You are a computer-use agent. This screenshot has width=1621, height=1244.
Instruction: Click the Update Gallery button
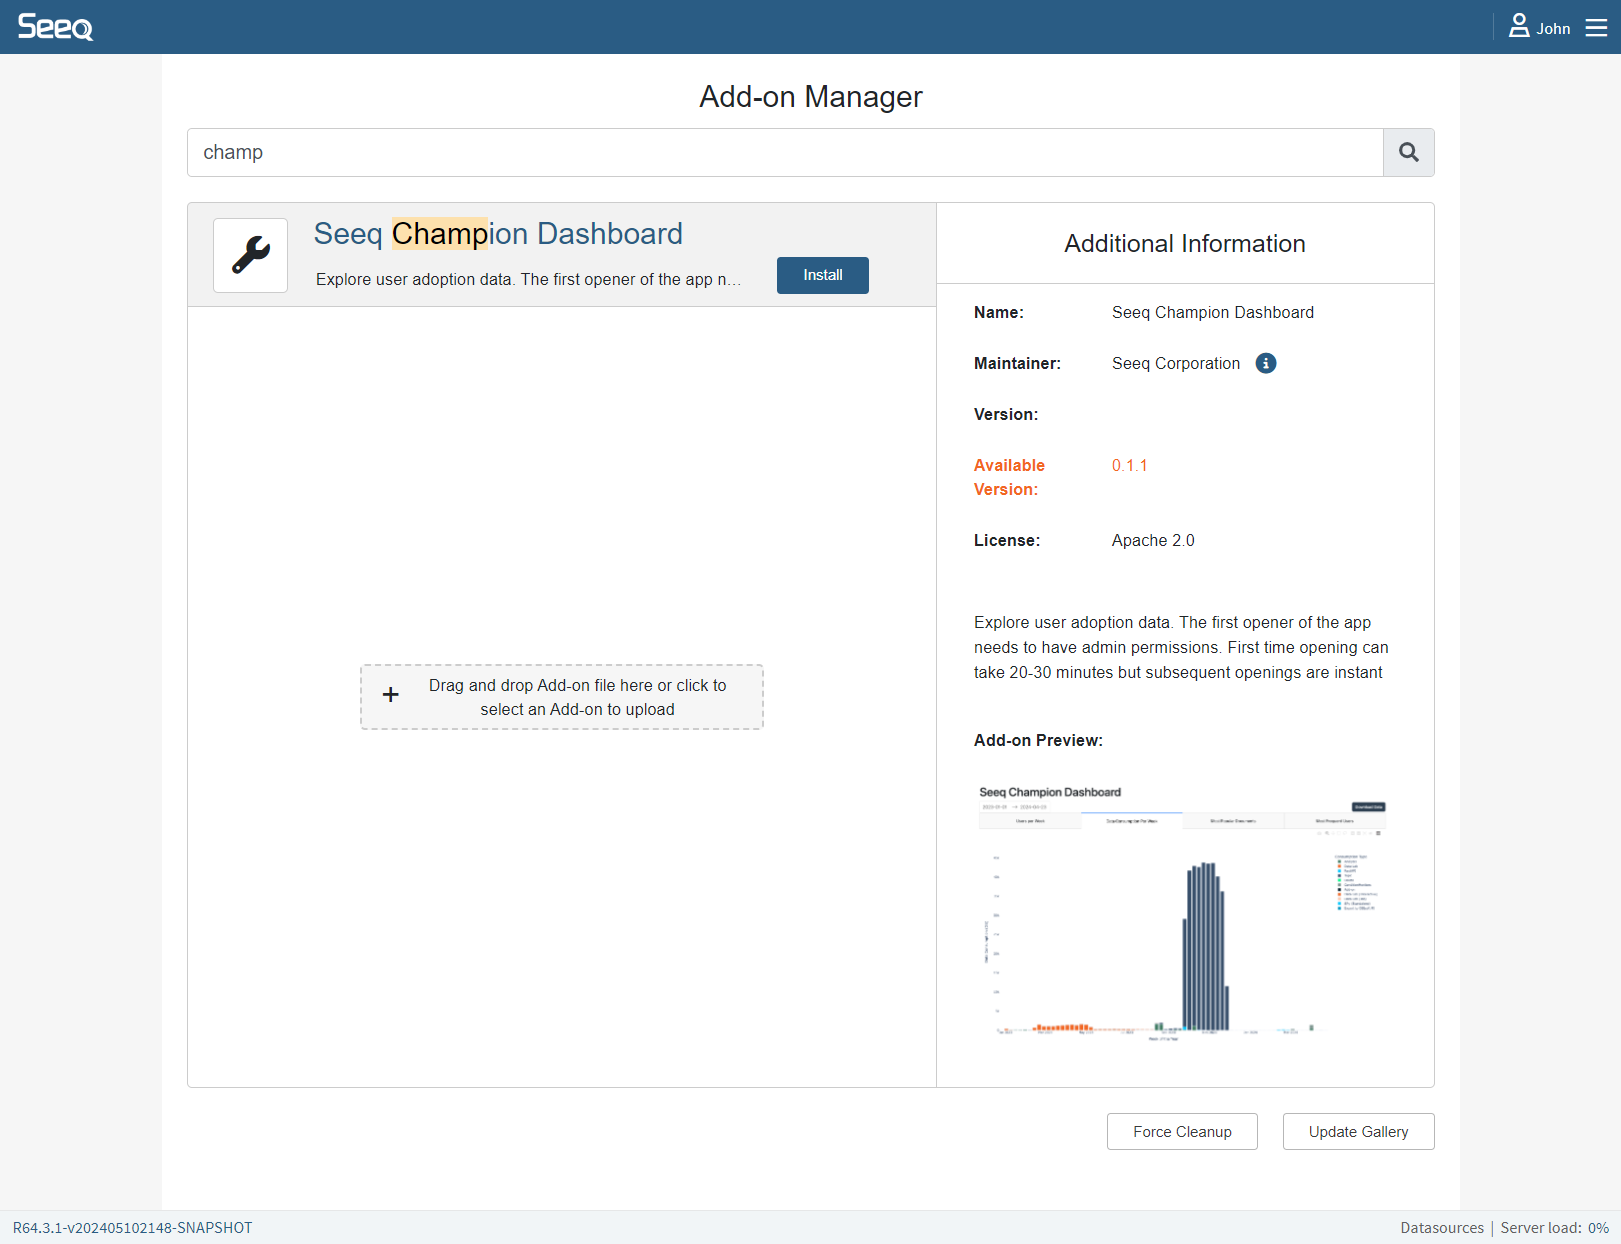(1358, 1131)
